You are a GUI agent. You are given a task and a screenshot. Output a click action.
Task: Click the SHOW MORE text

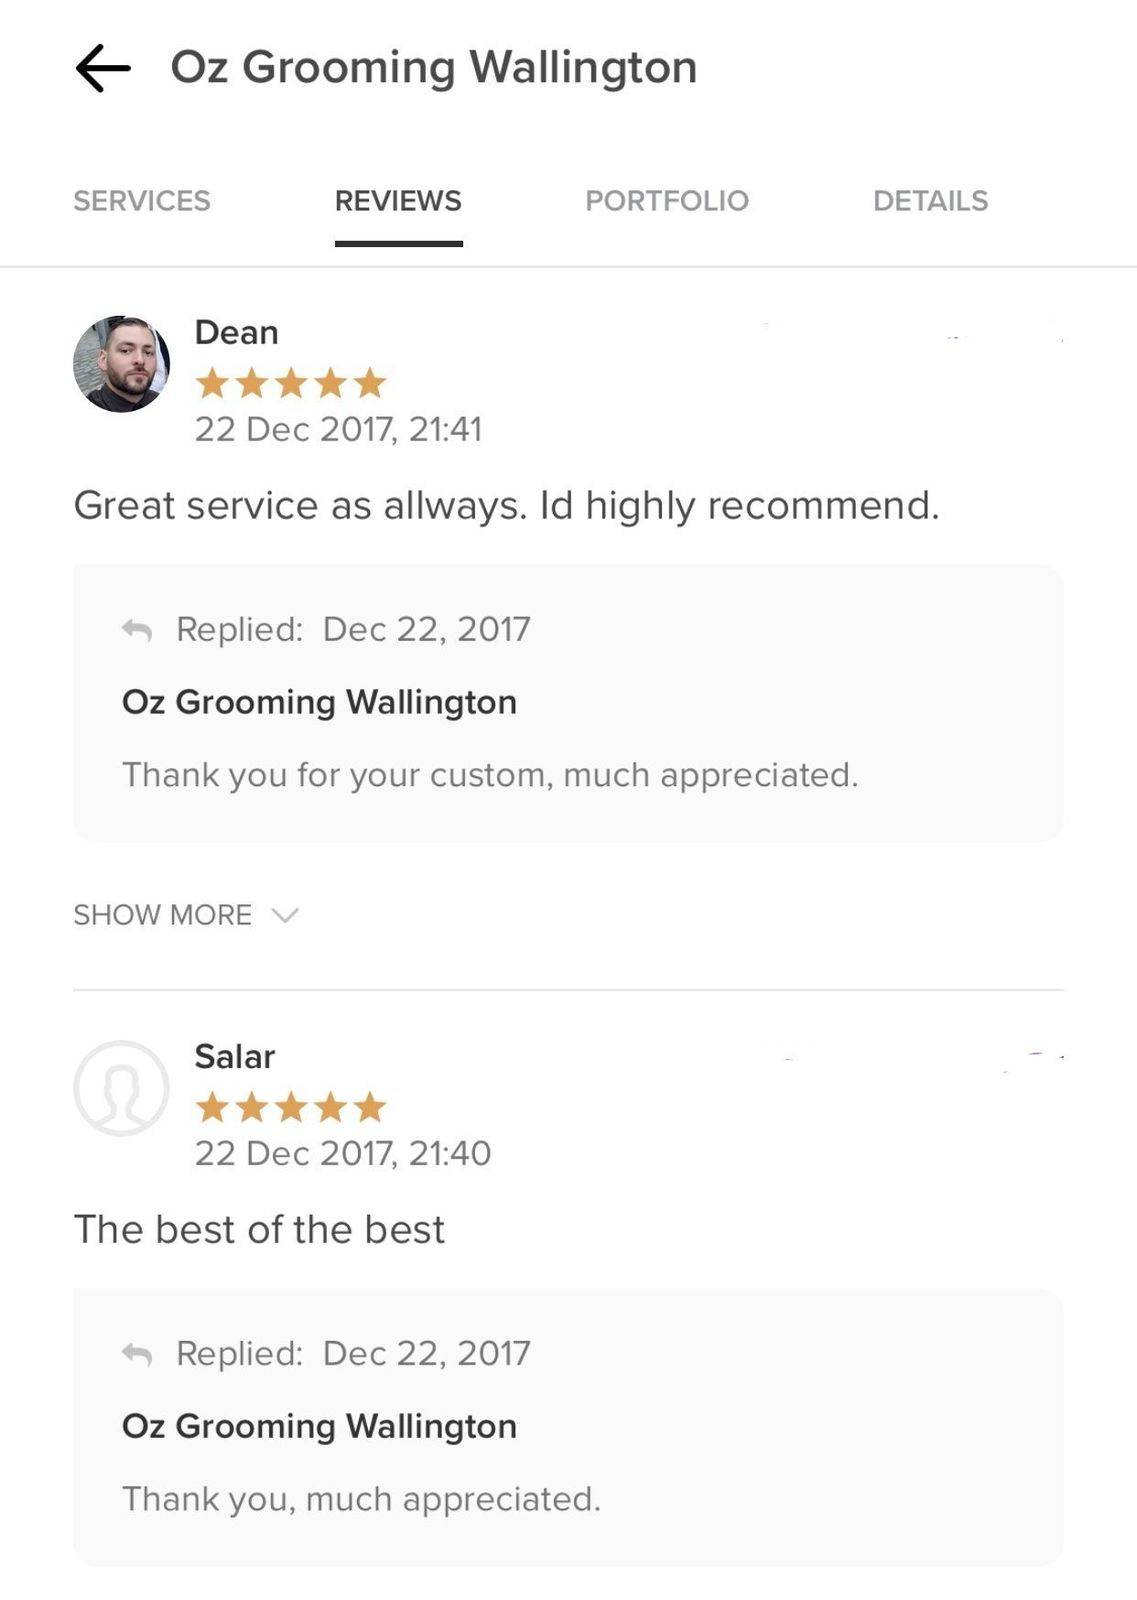click(x=163, y=915)
